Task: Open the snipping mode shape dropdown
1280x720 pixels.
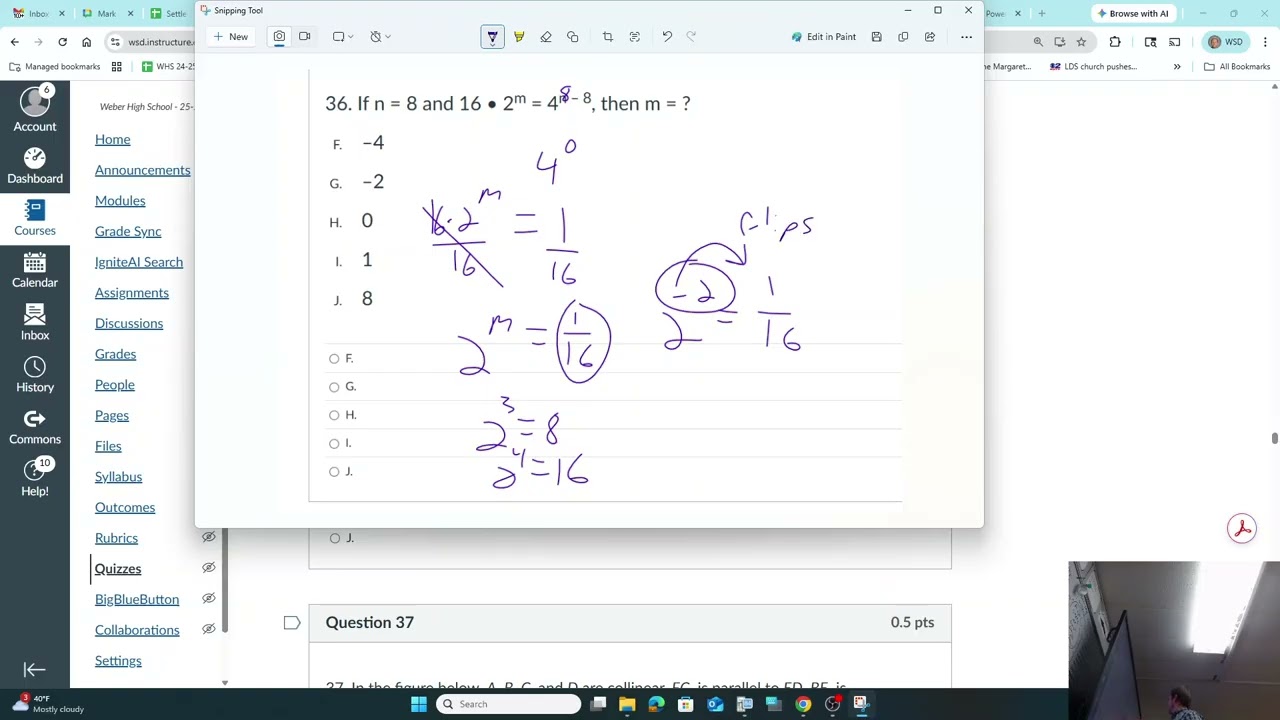Action: point(343,37)
